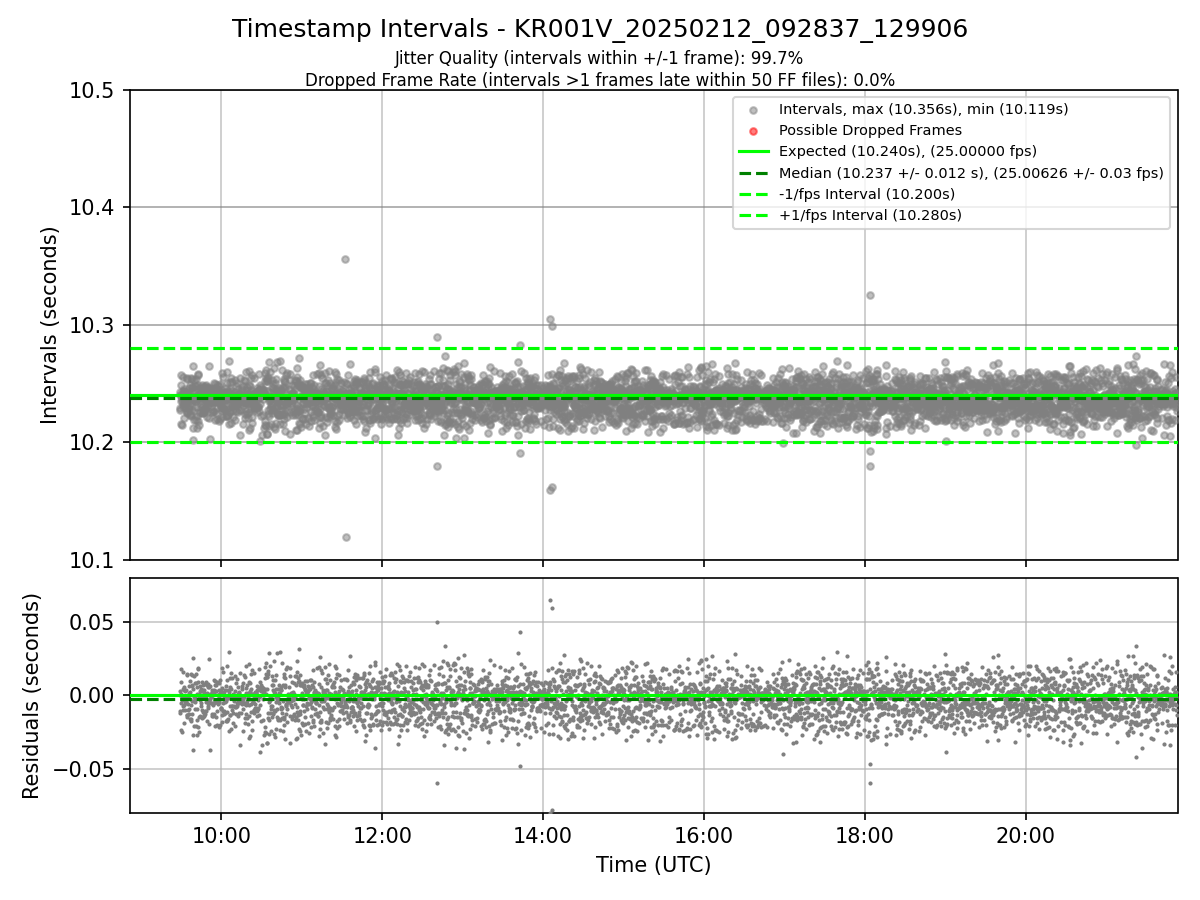Click the x-axis tick label '14:00'
Screen dimensions: 1200x900
coord(543,835)
